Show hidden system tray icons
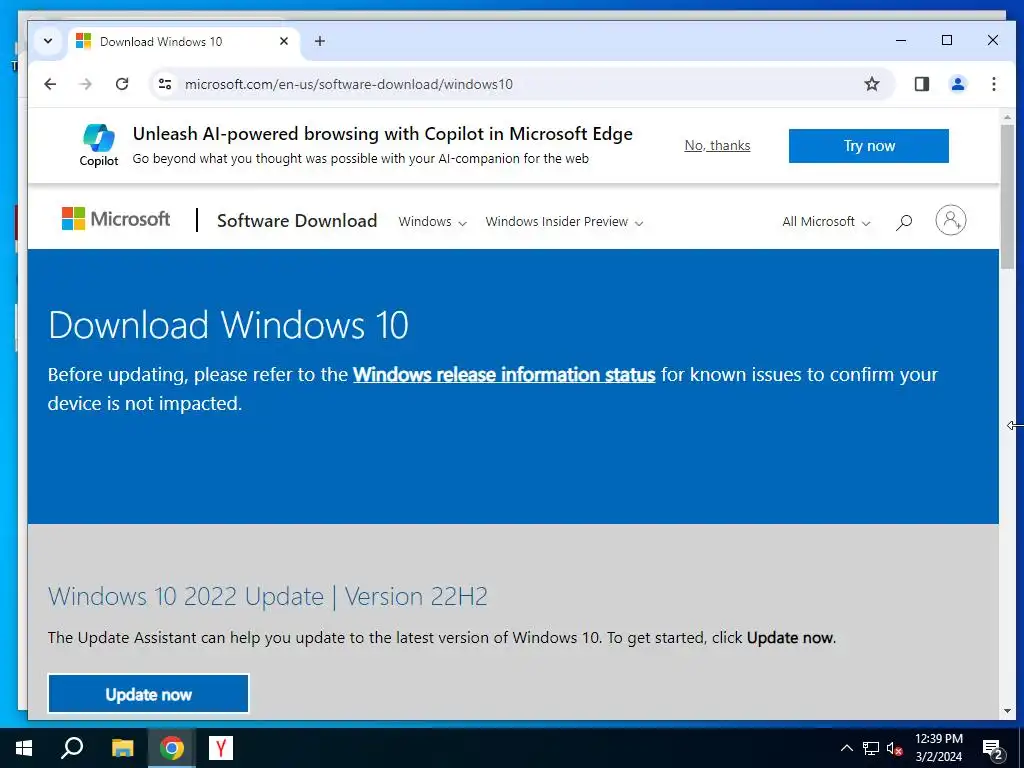Image resolution: width=1024 pixels, height=768 pixels. pyautogui.click(x=846, y=748)
